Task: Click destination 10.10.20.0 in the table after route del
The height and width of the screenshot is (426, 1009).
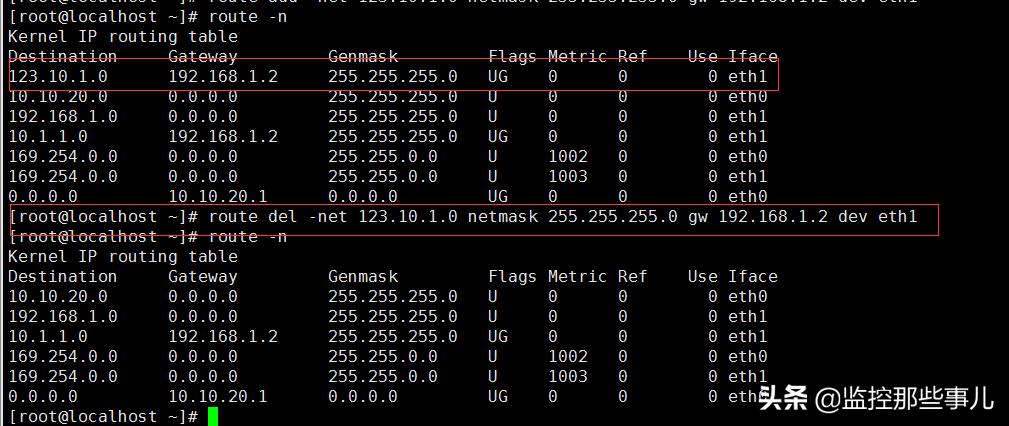Action: pyautogui.click(x=58, y=297)
